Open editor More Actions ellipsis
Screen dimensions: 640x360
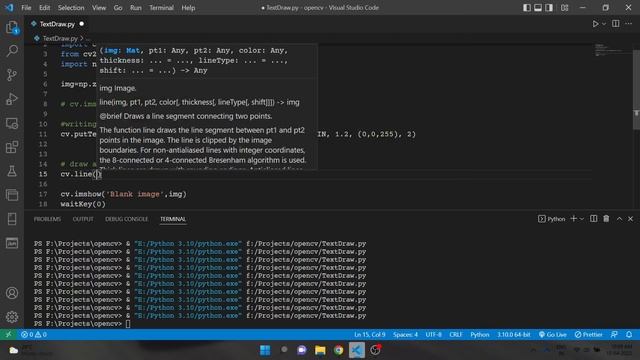pyautogui.click(x=629, y=24)
